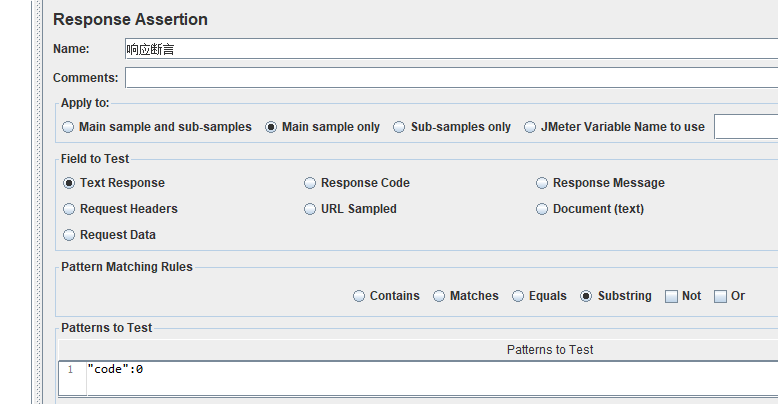This screenshot has height=404, width=778.
Task: Choose 'Equals' pattern matching rule
Action: (518, 296)
